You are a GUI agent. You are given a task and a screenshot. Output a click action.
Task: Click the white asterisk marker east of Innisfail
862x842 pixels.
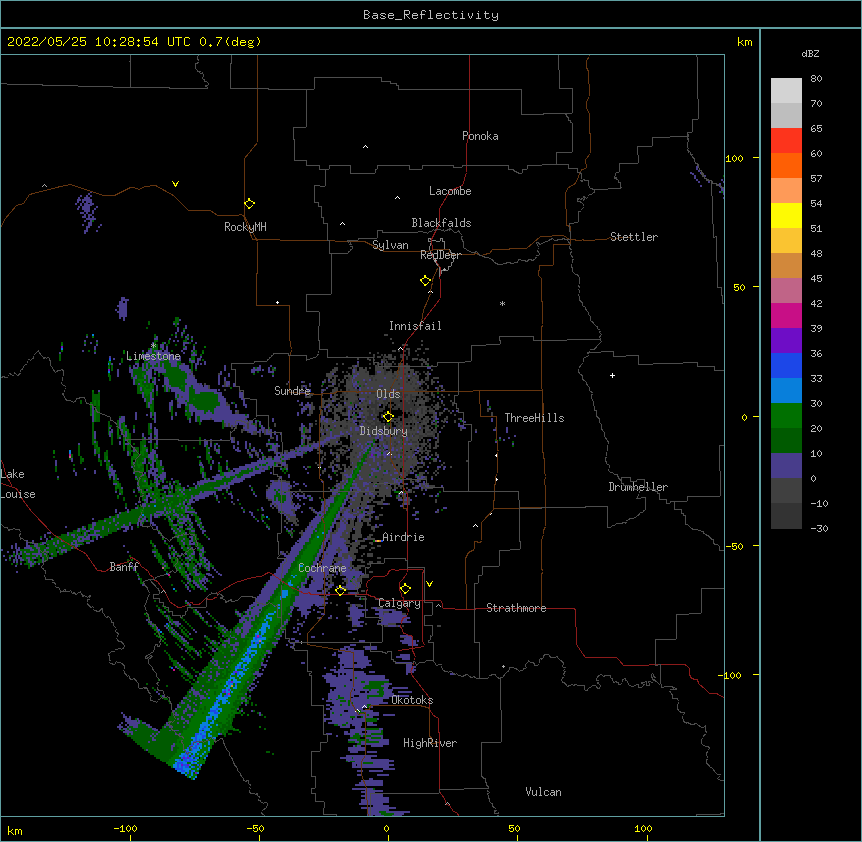(502, 303)
